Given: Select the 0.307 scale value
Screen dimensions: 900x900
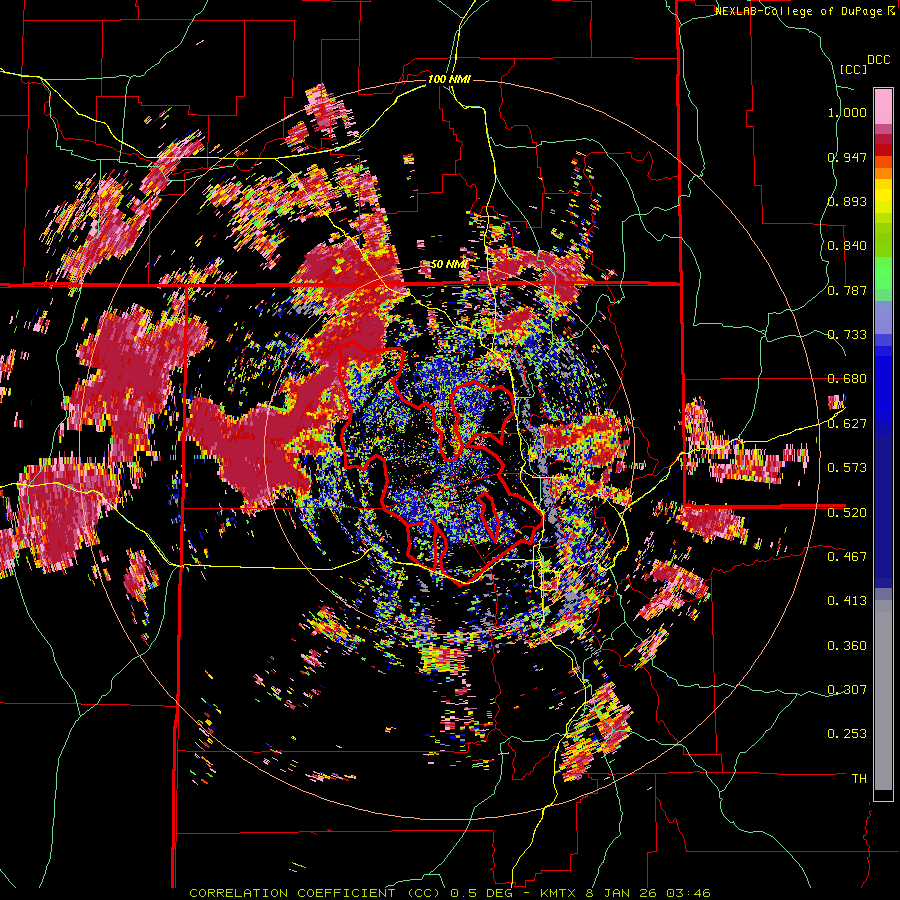Looking at the screenshot, I should point(847,690).
